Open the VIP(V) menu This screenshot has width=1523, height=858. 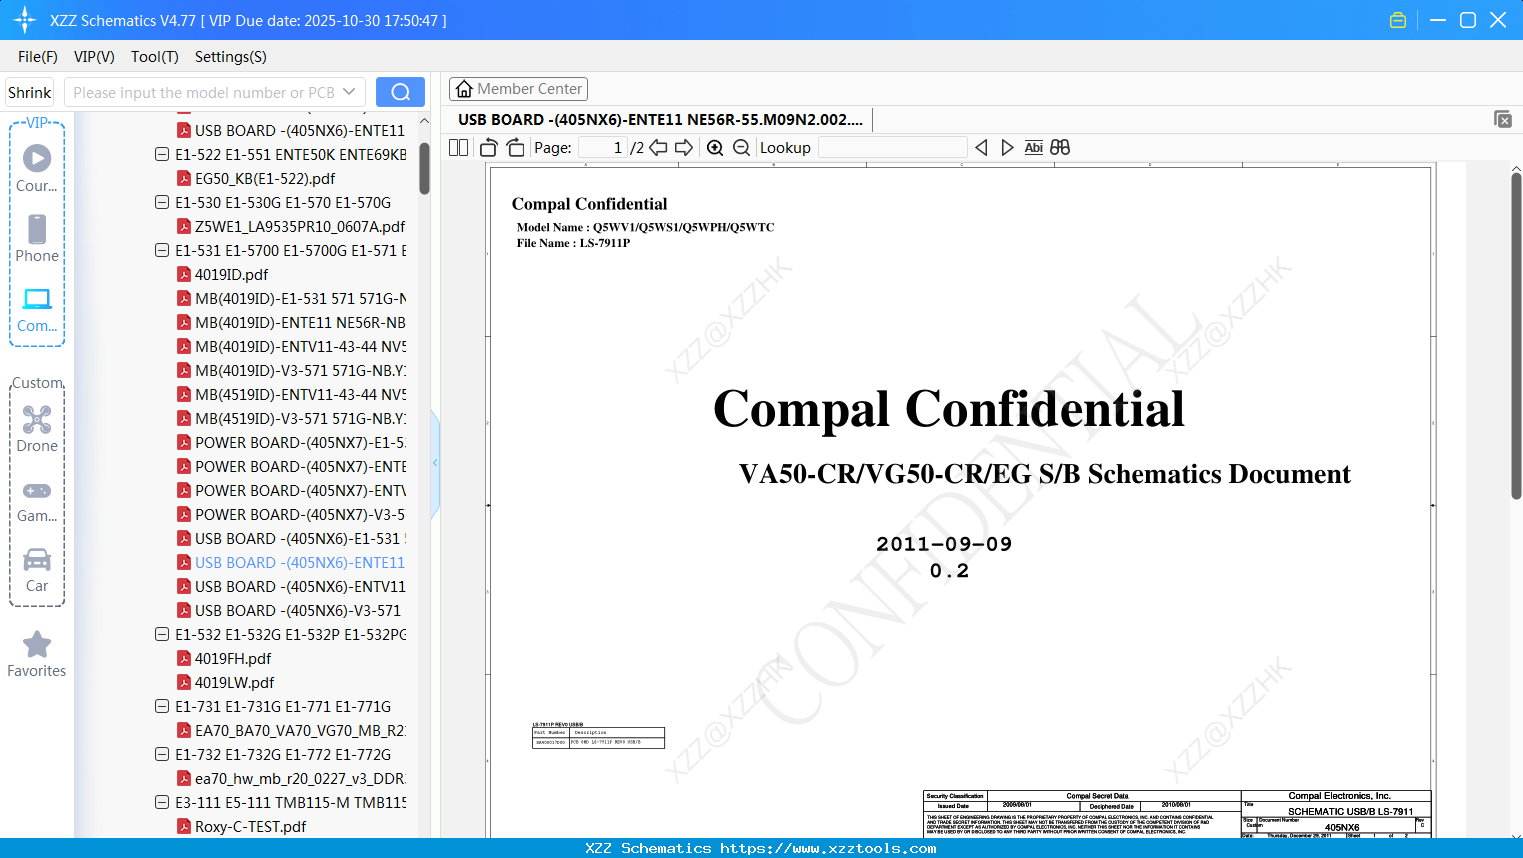click(94, 57)
